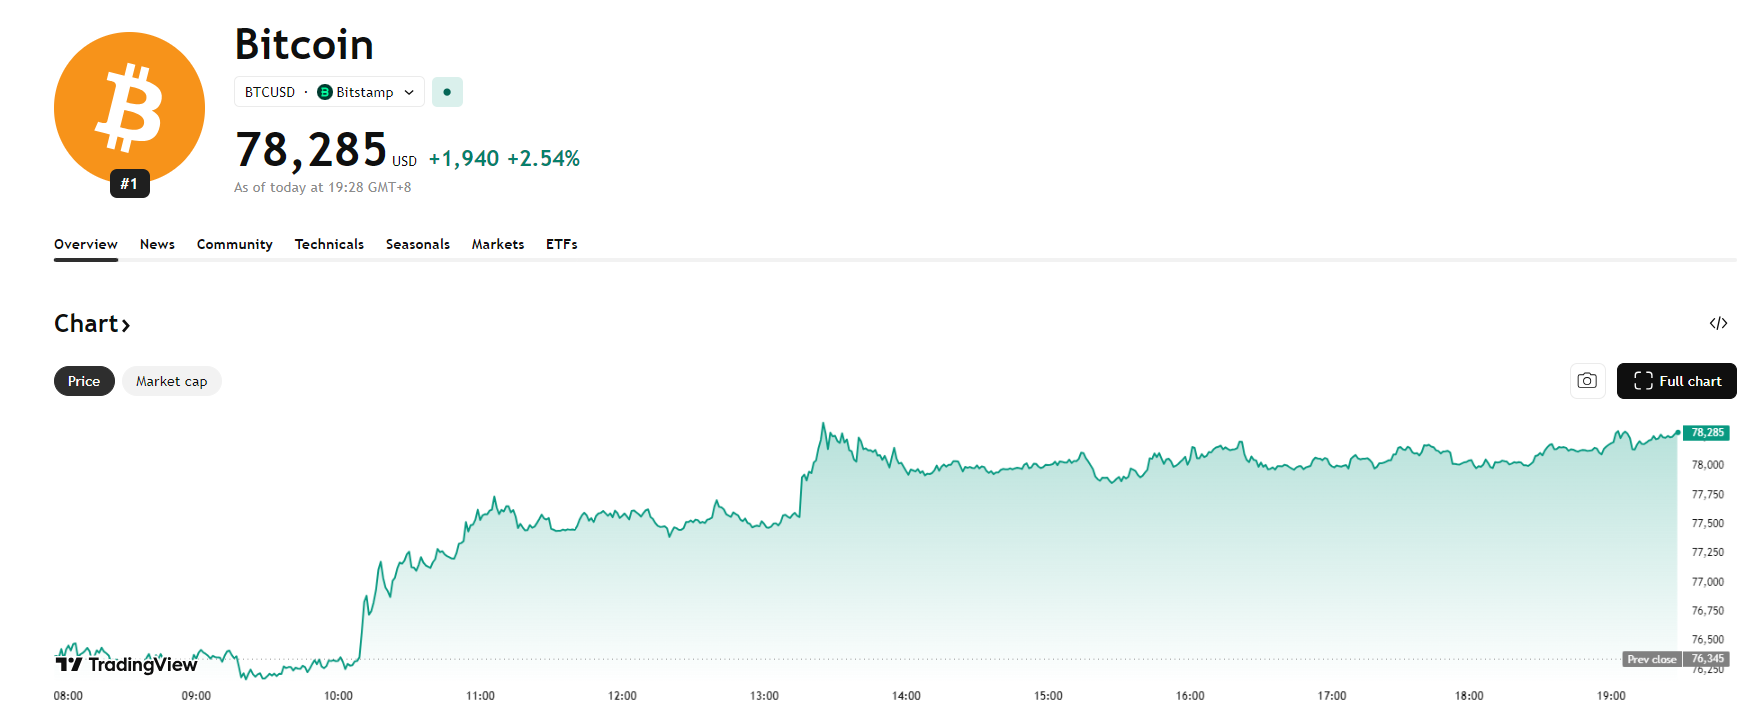The image size is (1757, 716).
Task: Click the fullscreen icon inside Full chart button
Action: (x=1643, y=381)
